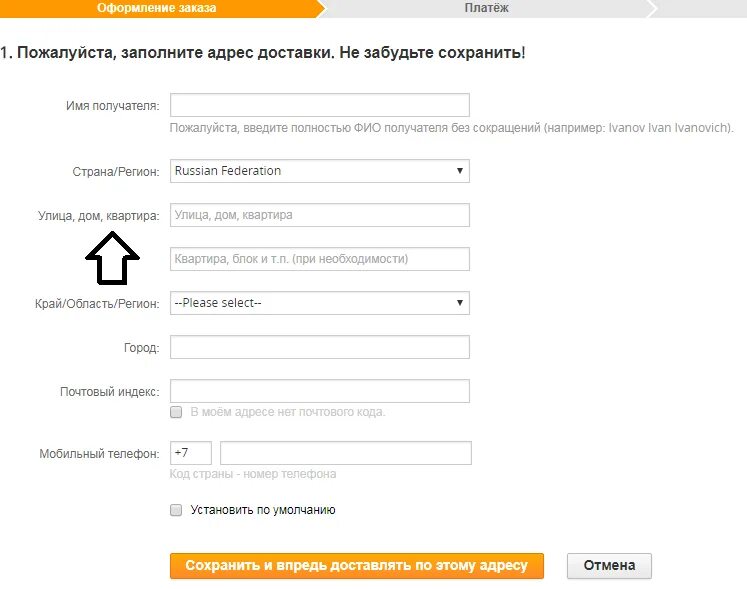Open dropdown arrow of Страна/Регион selector
This screenshot has width=747, height=589.
460,171
